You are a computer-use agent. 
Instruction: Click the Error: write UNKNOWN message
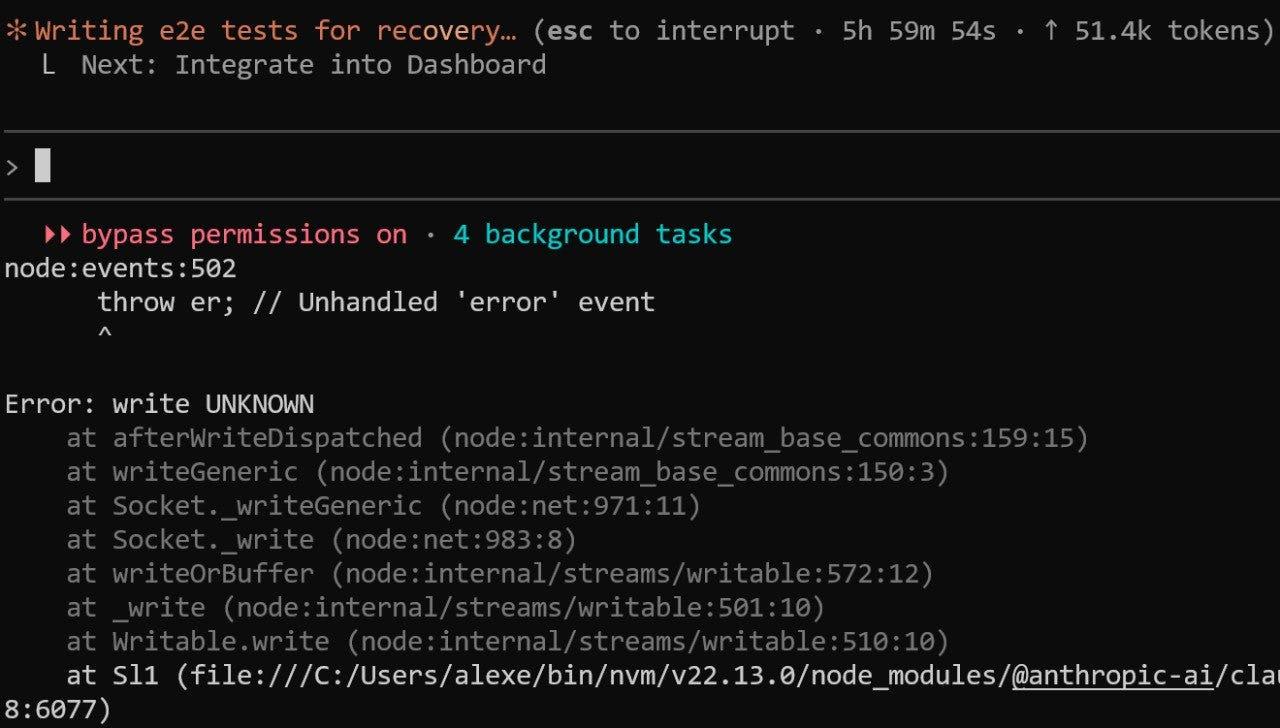(159, 404)
